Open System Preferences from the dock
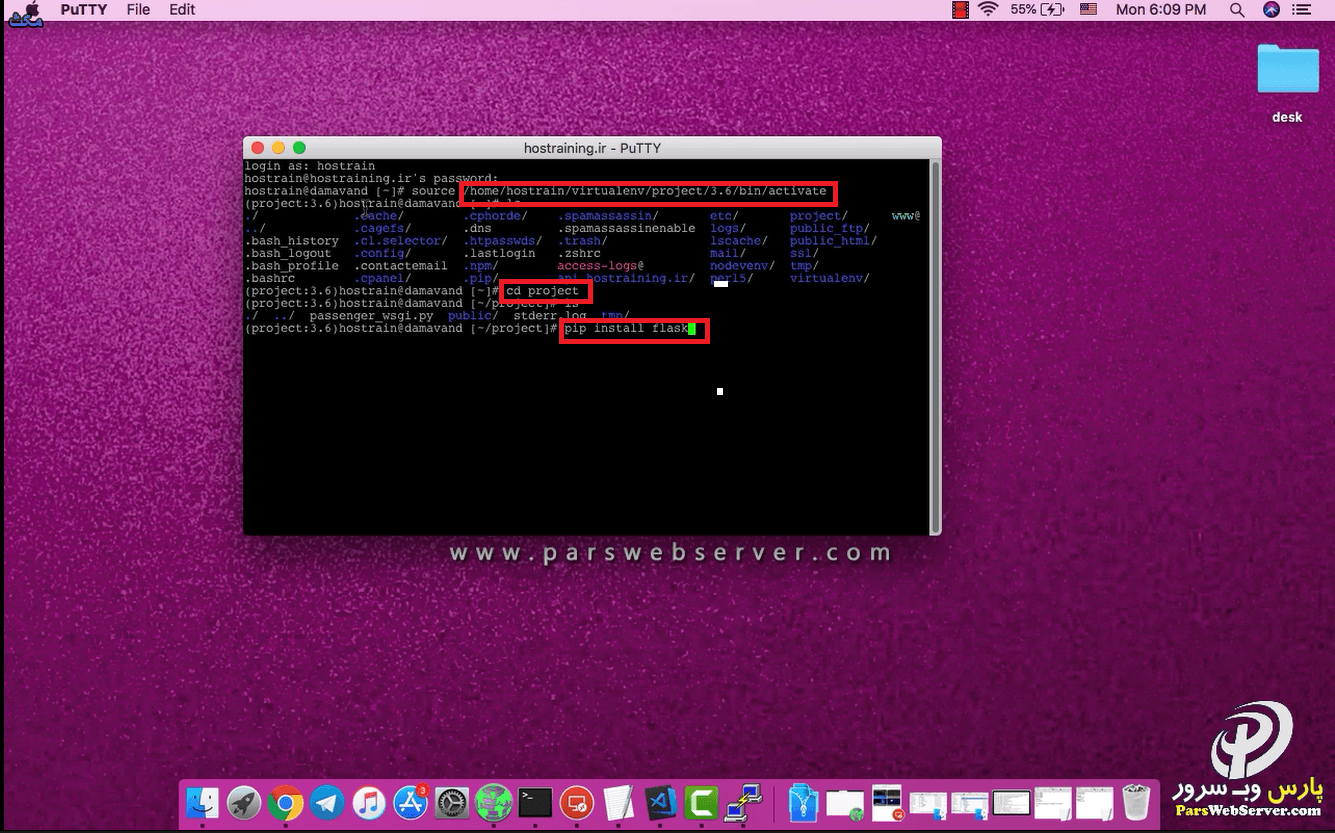 (x=452, y=802)
